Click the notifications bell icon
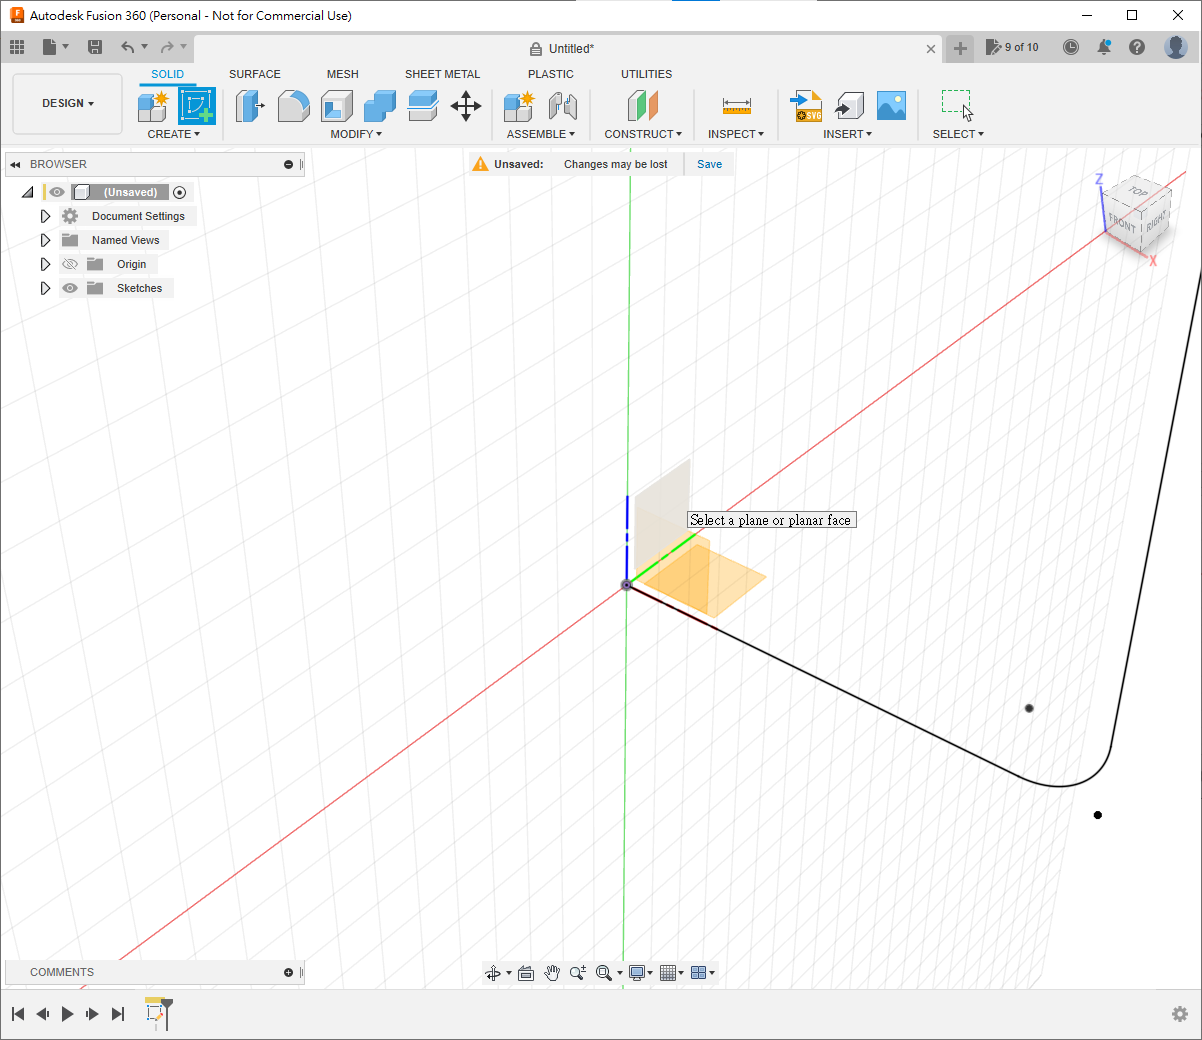The height and width of the screenshot is (1040, 1202). point(1104,47)
